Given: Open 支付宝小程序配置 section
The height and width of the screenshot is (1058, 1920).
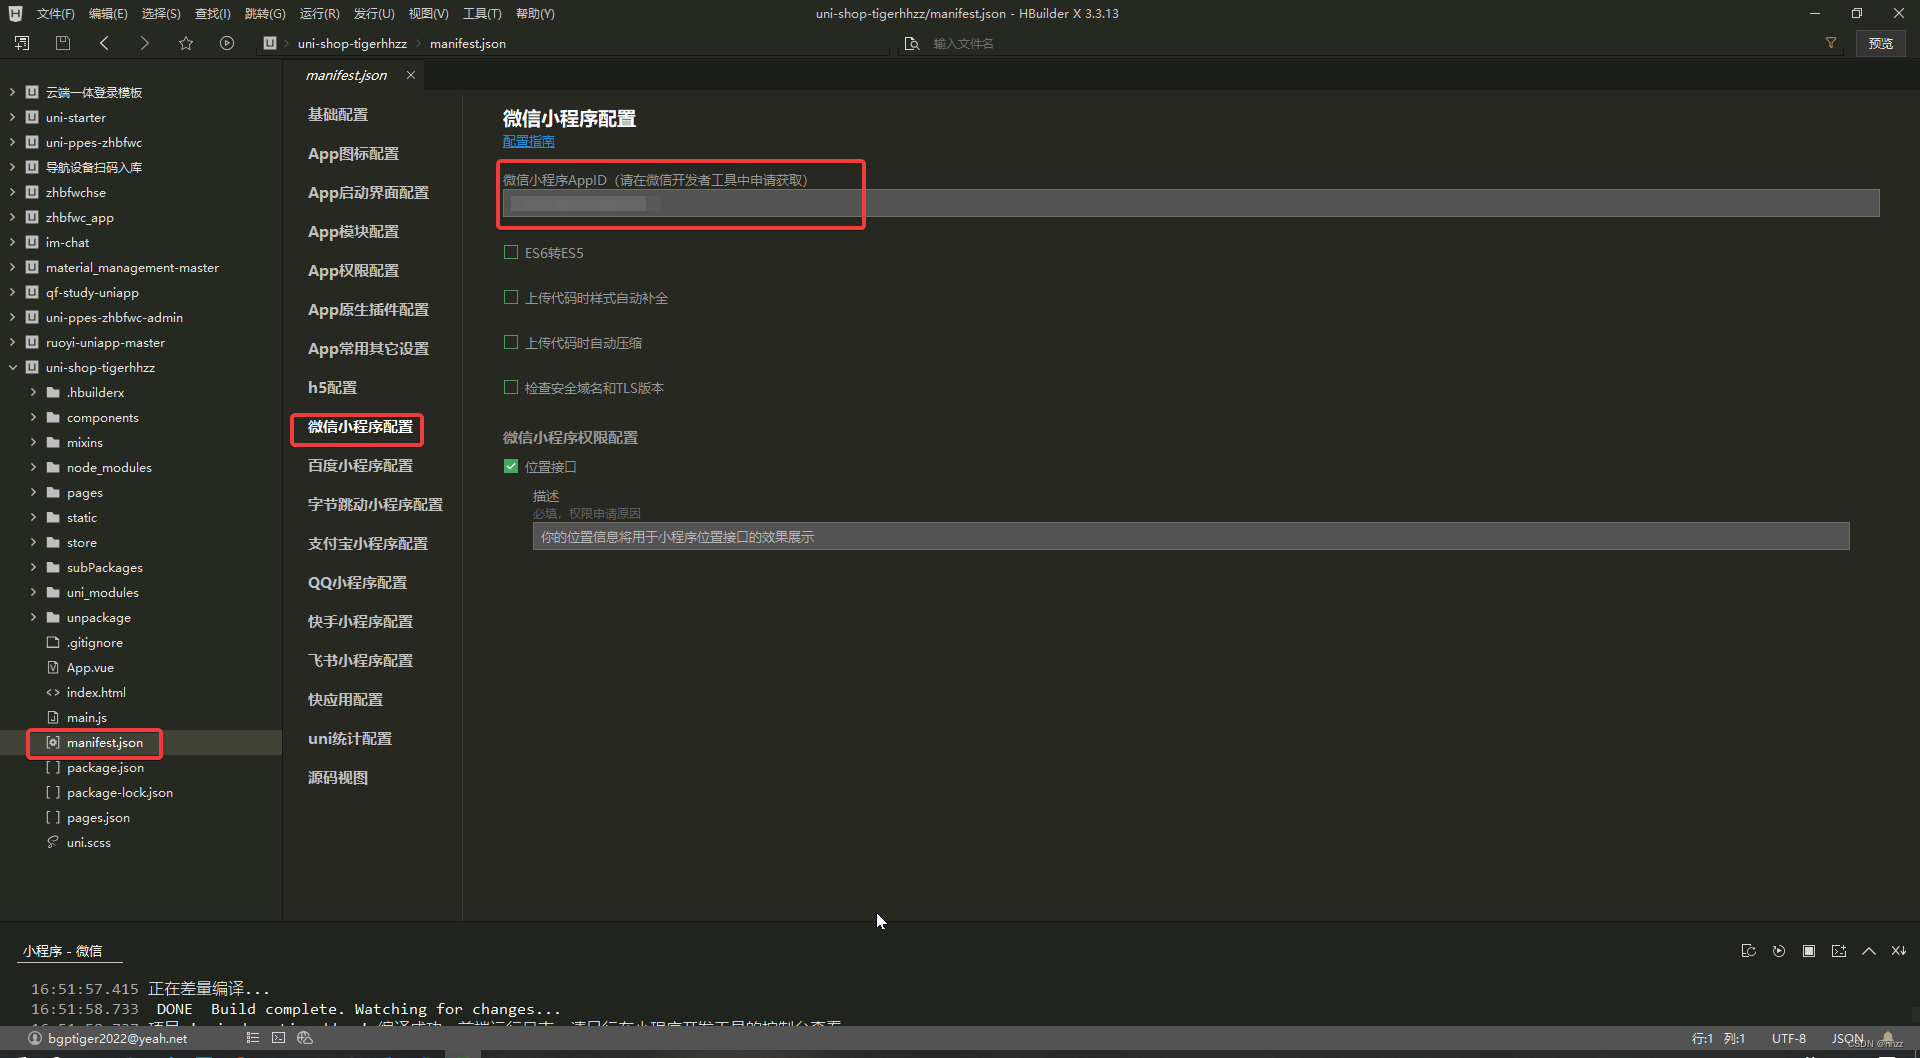Looking at the screenshot, I should coord(367,543).
